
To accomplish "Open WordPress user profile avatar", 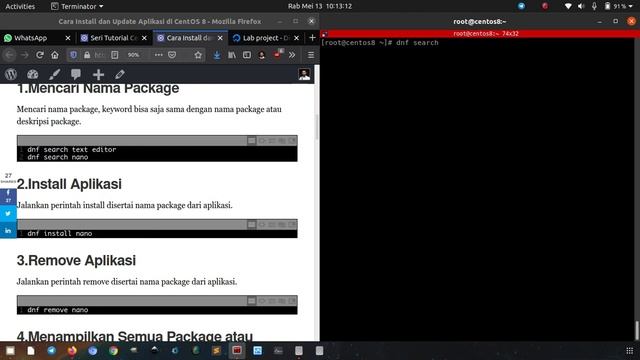I will point(304,74).
